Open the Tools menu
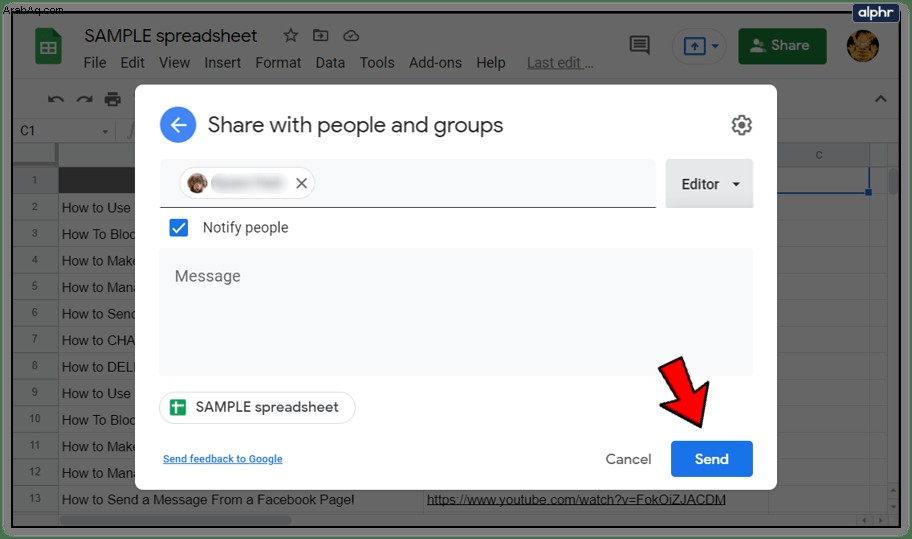912x539 pixels. (377, 62)
